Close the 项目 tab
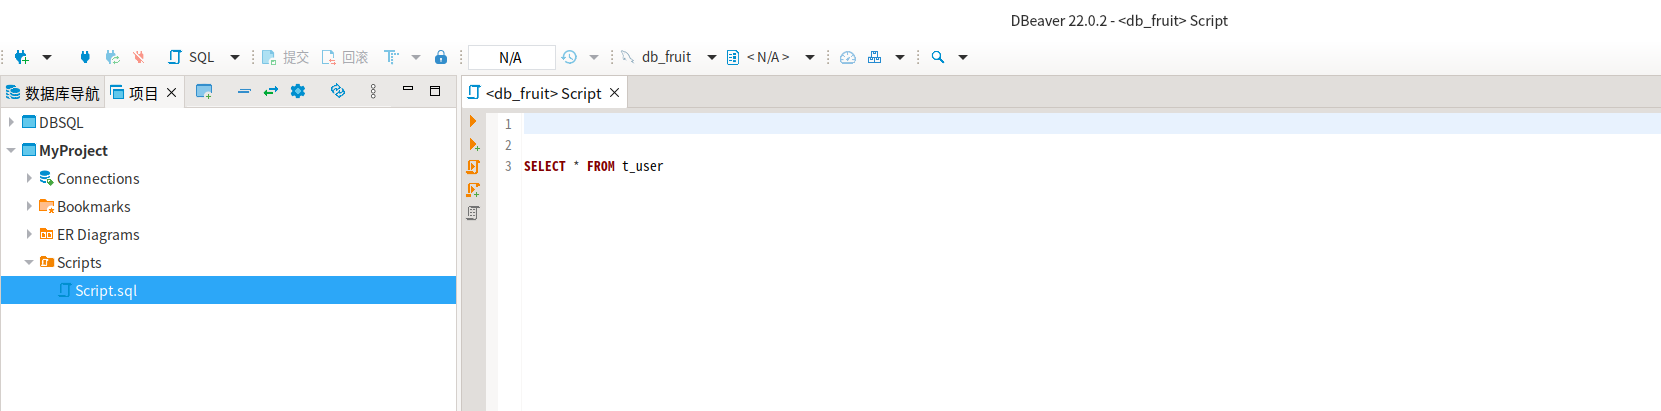 tap(172, 93)
